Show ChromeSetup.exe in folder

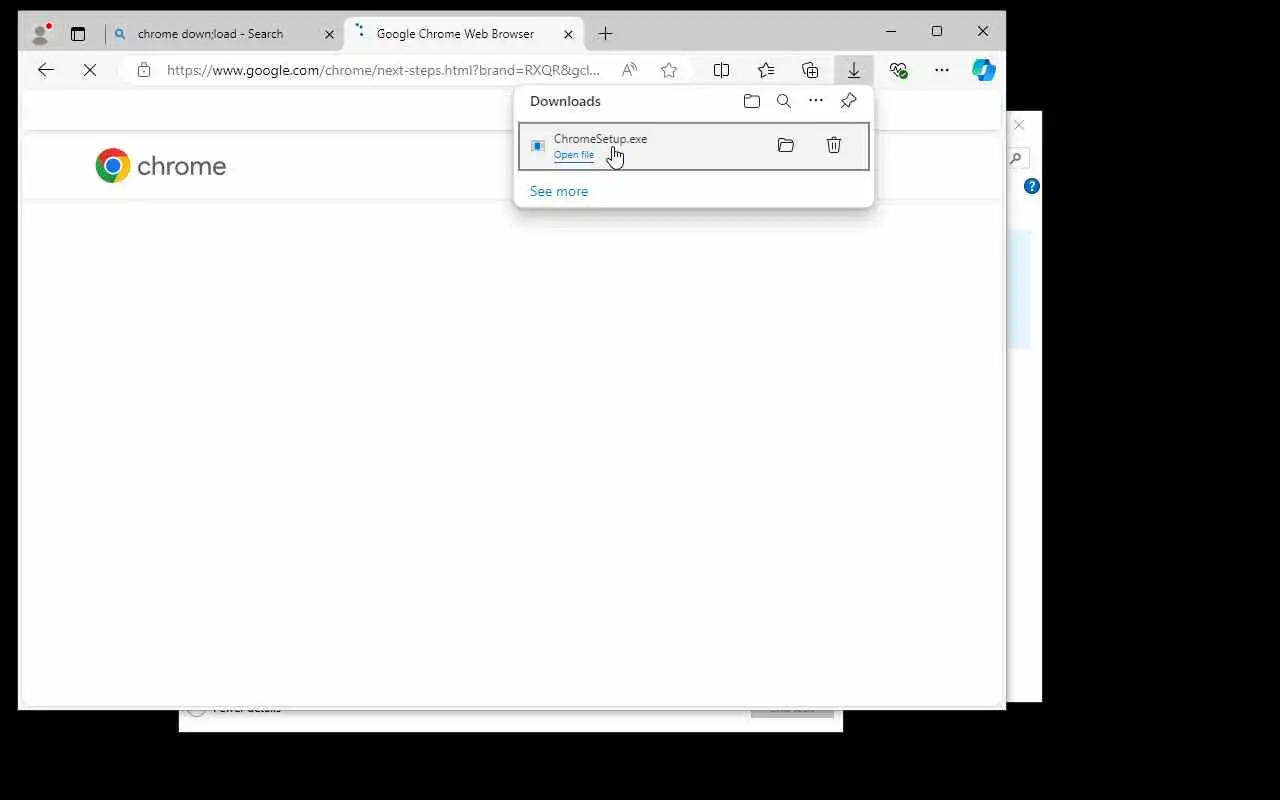click(x=786, y=145)
